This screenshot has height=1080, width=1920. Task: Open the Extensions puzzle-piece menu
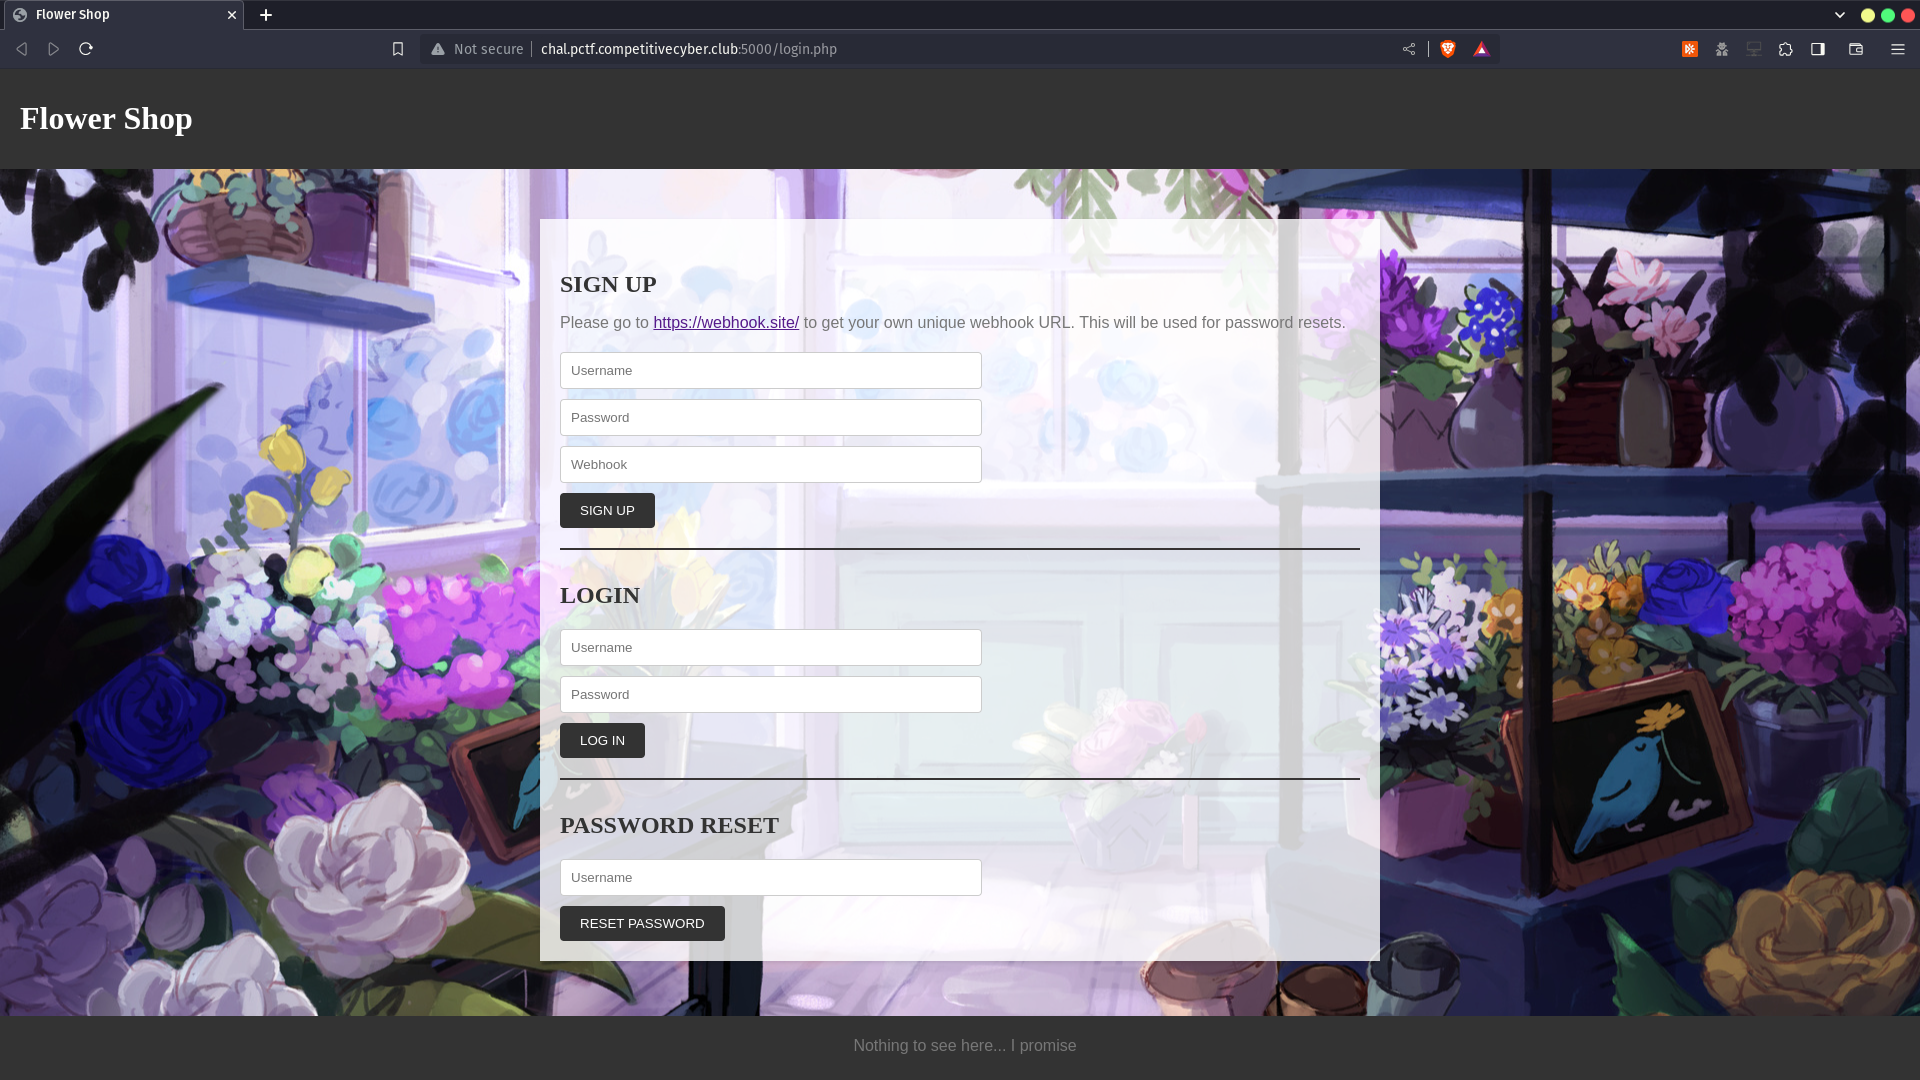[1786, 49]
